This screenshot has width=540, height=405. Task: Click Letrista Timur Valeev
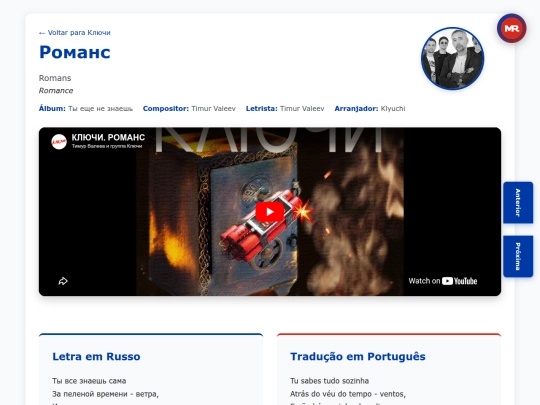coord(285,108)
